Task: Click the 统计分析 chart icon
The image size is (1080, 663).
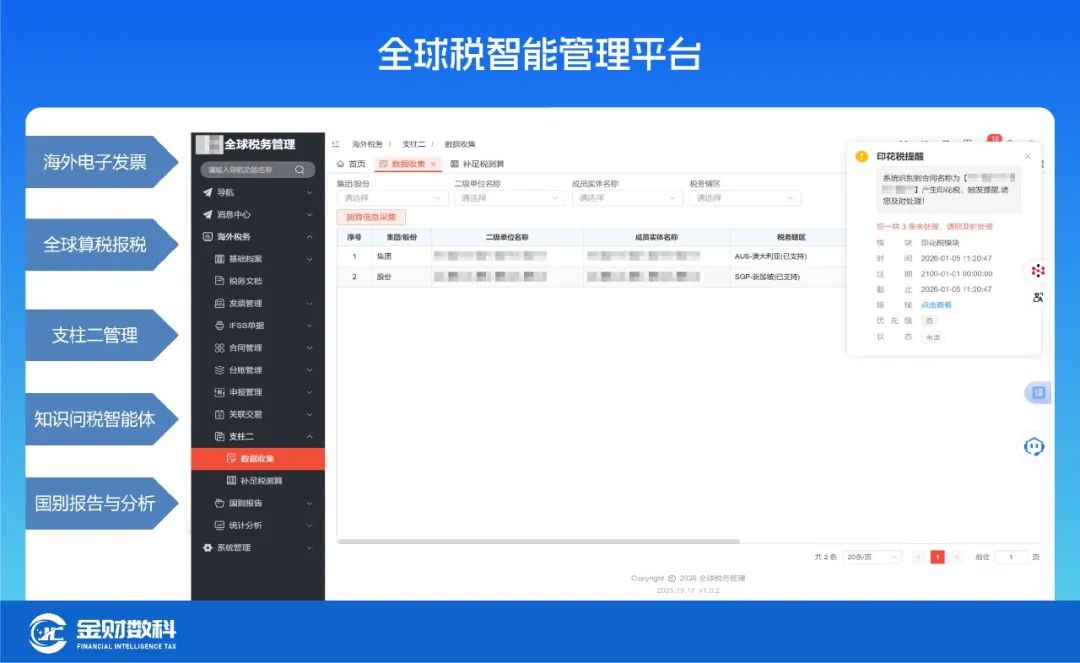Action: point(219,525)
